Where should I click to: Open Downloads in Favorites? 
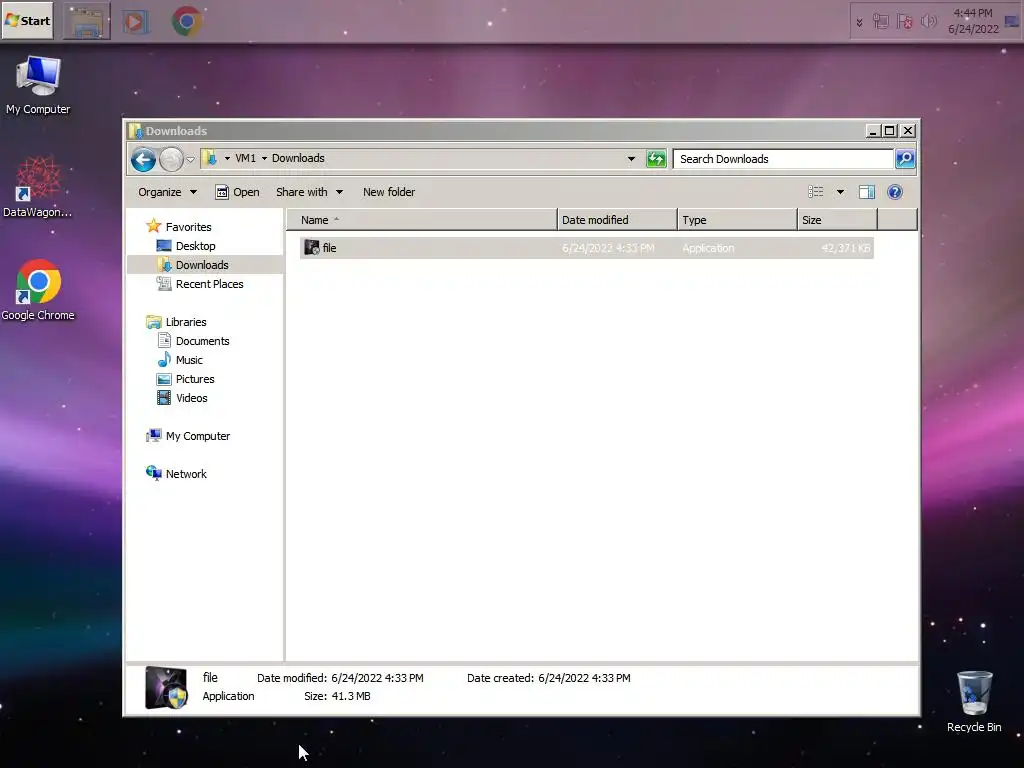pyautogui.click(x=202, y=264)
